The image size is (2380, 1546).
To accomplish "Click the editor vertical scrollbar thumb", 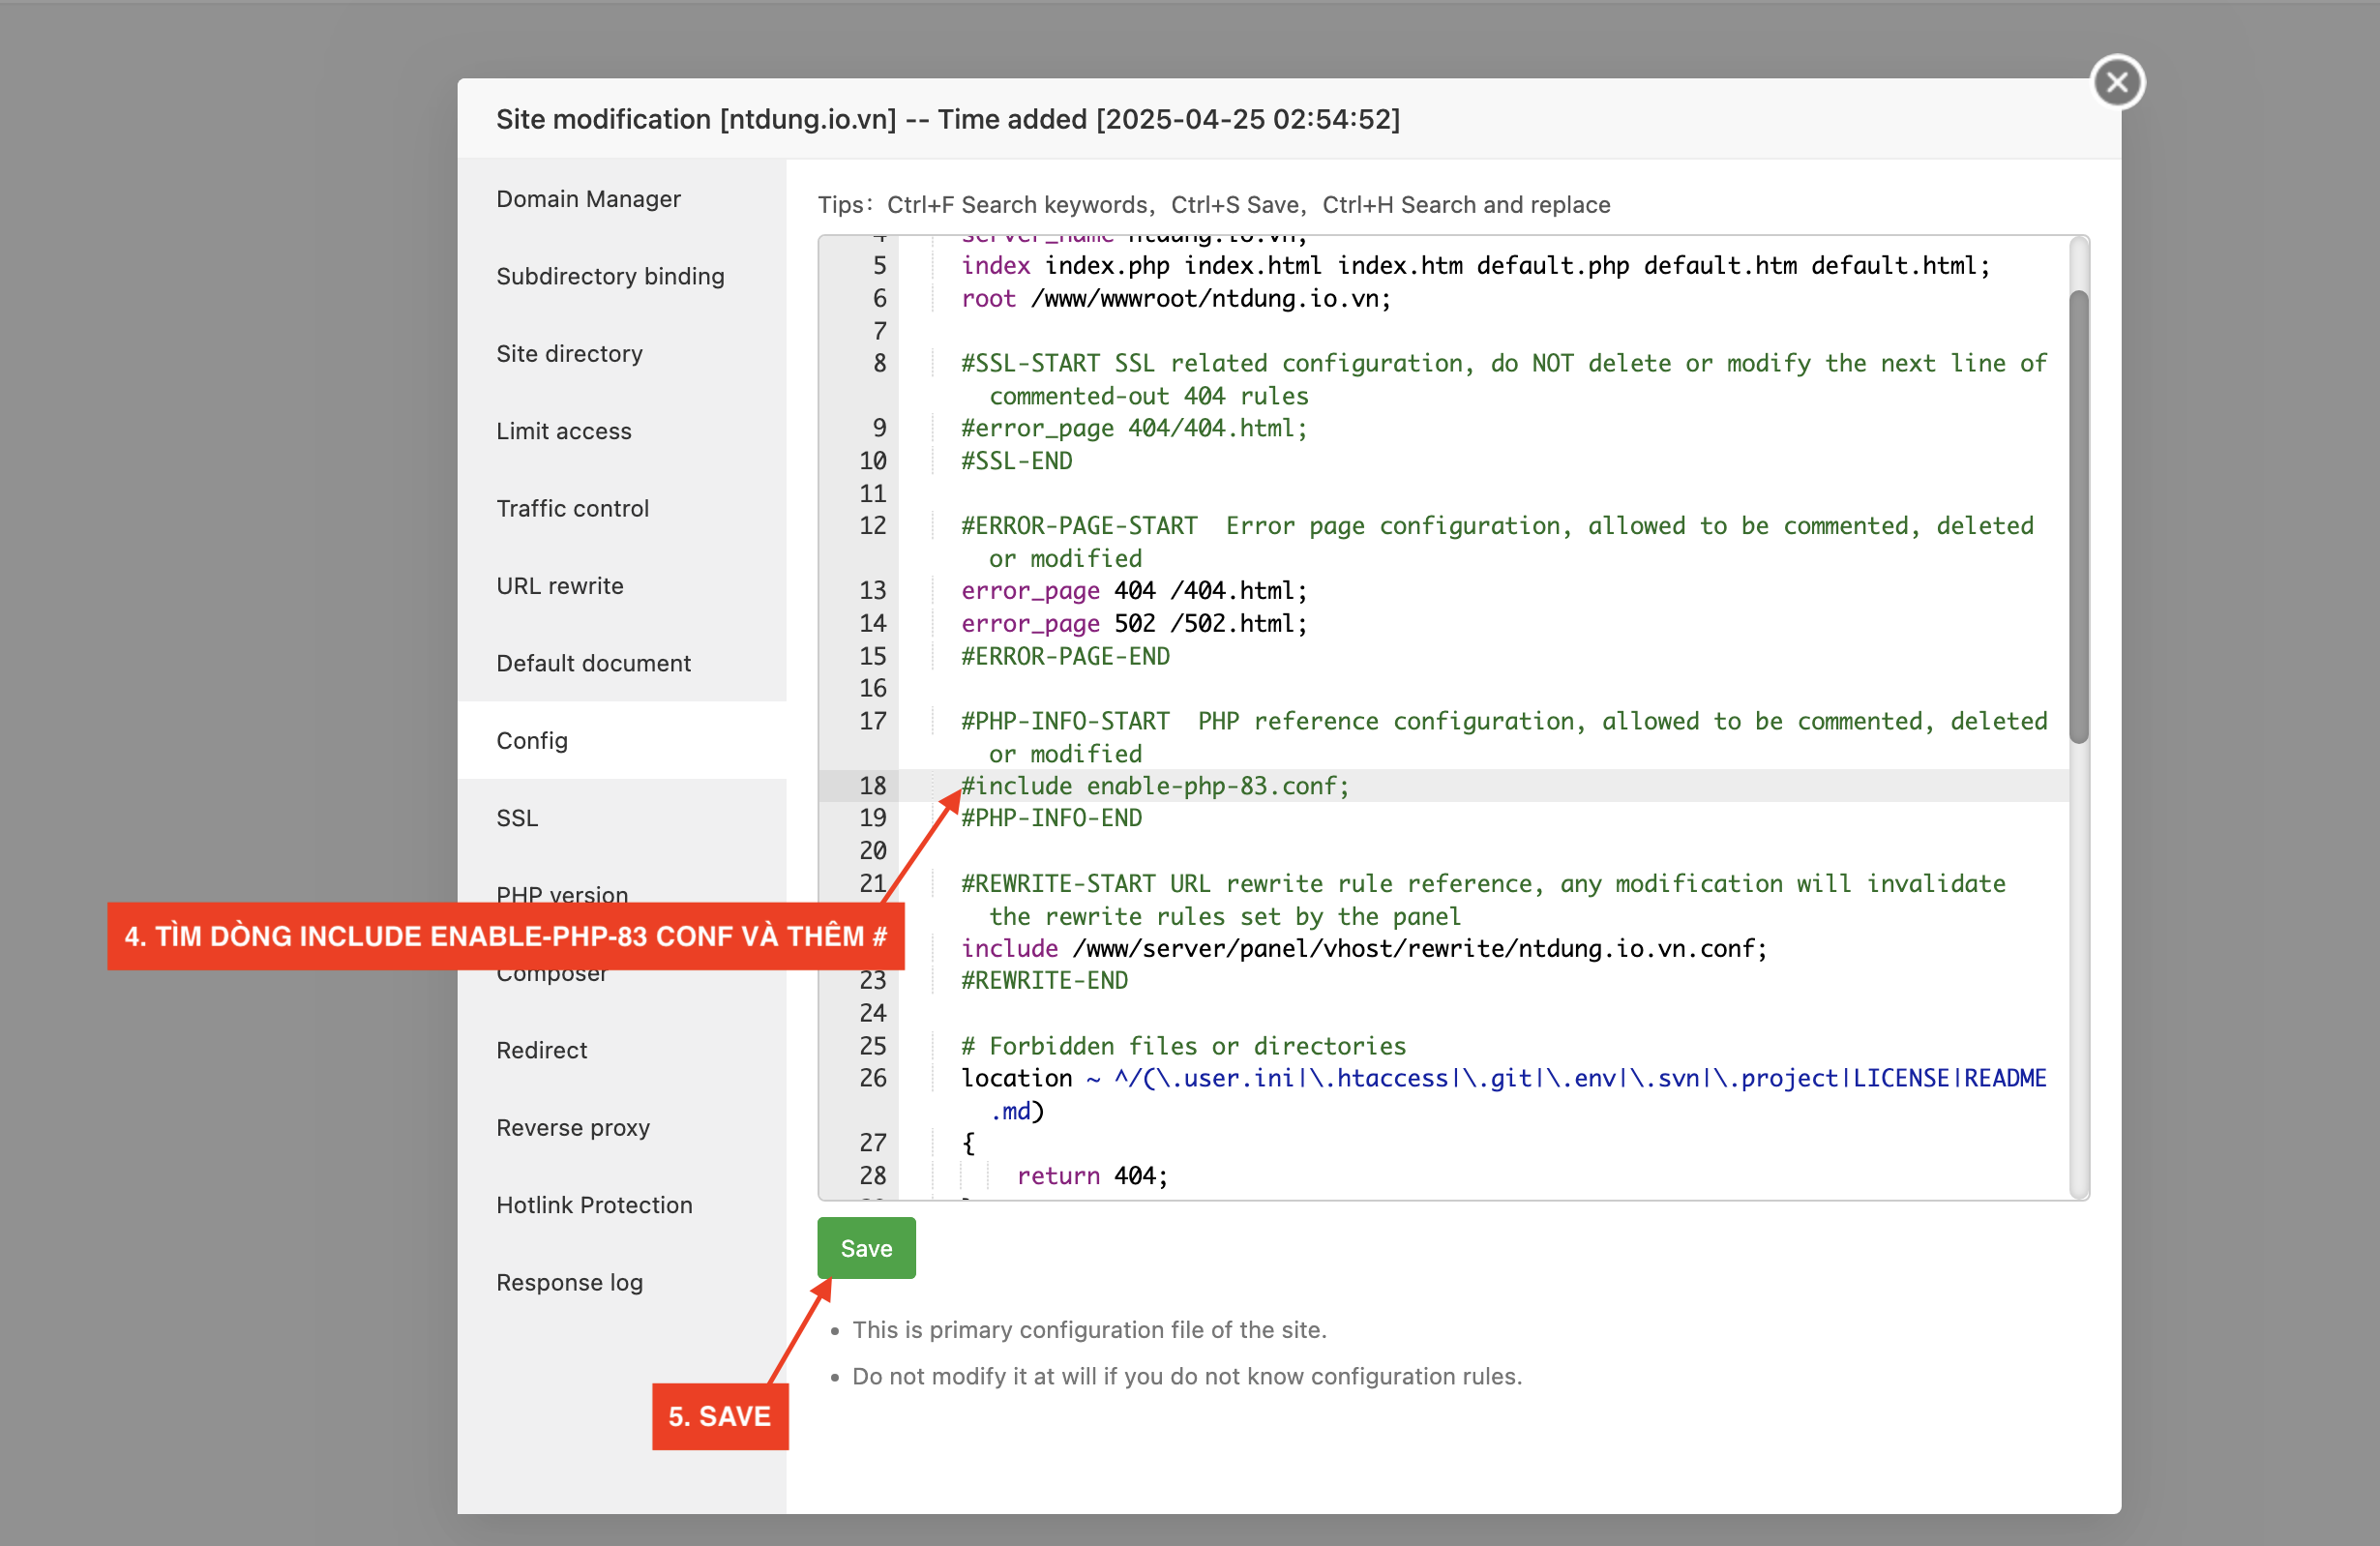I will click(x=2078, y=516).
